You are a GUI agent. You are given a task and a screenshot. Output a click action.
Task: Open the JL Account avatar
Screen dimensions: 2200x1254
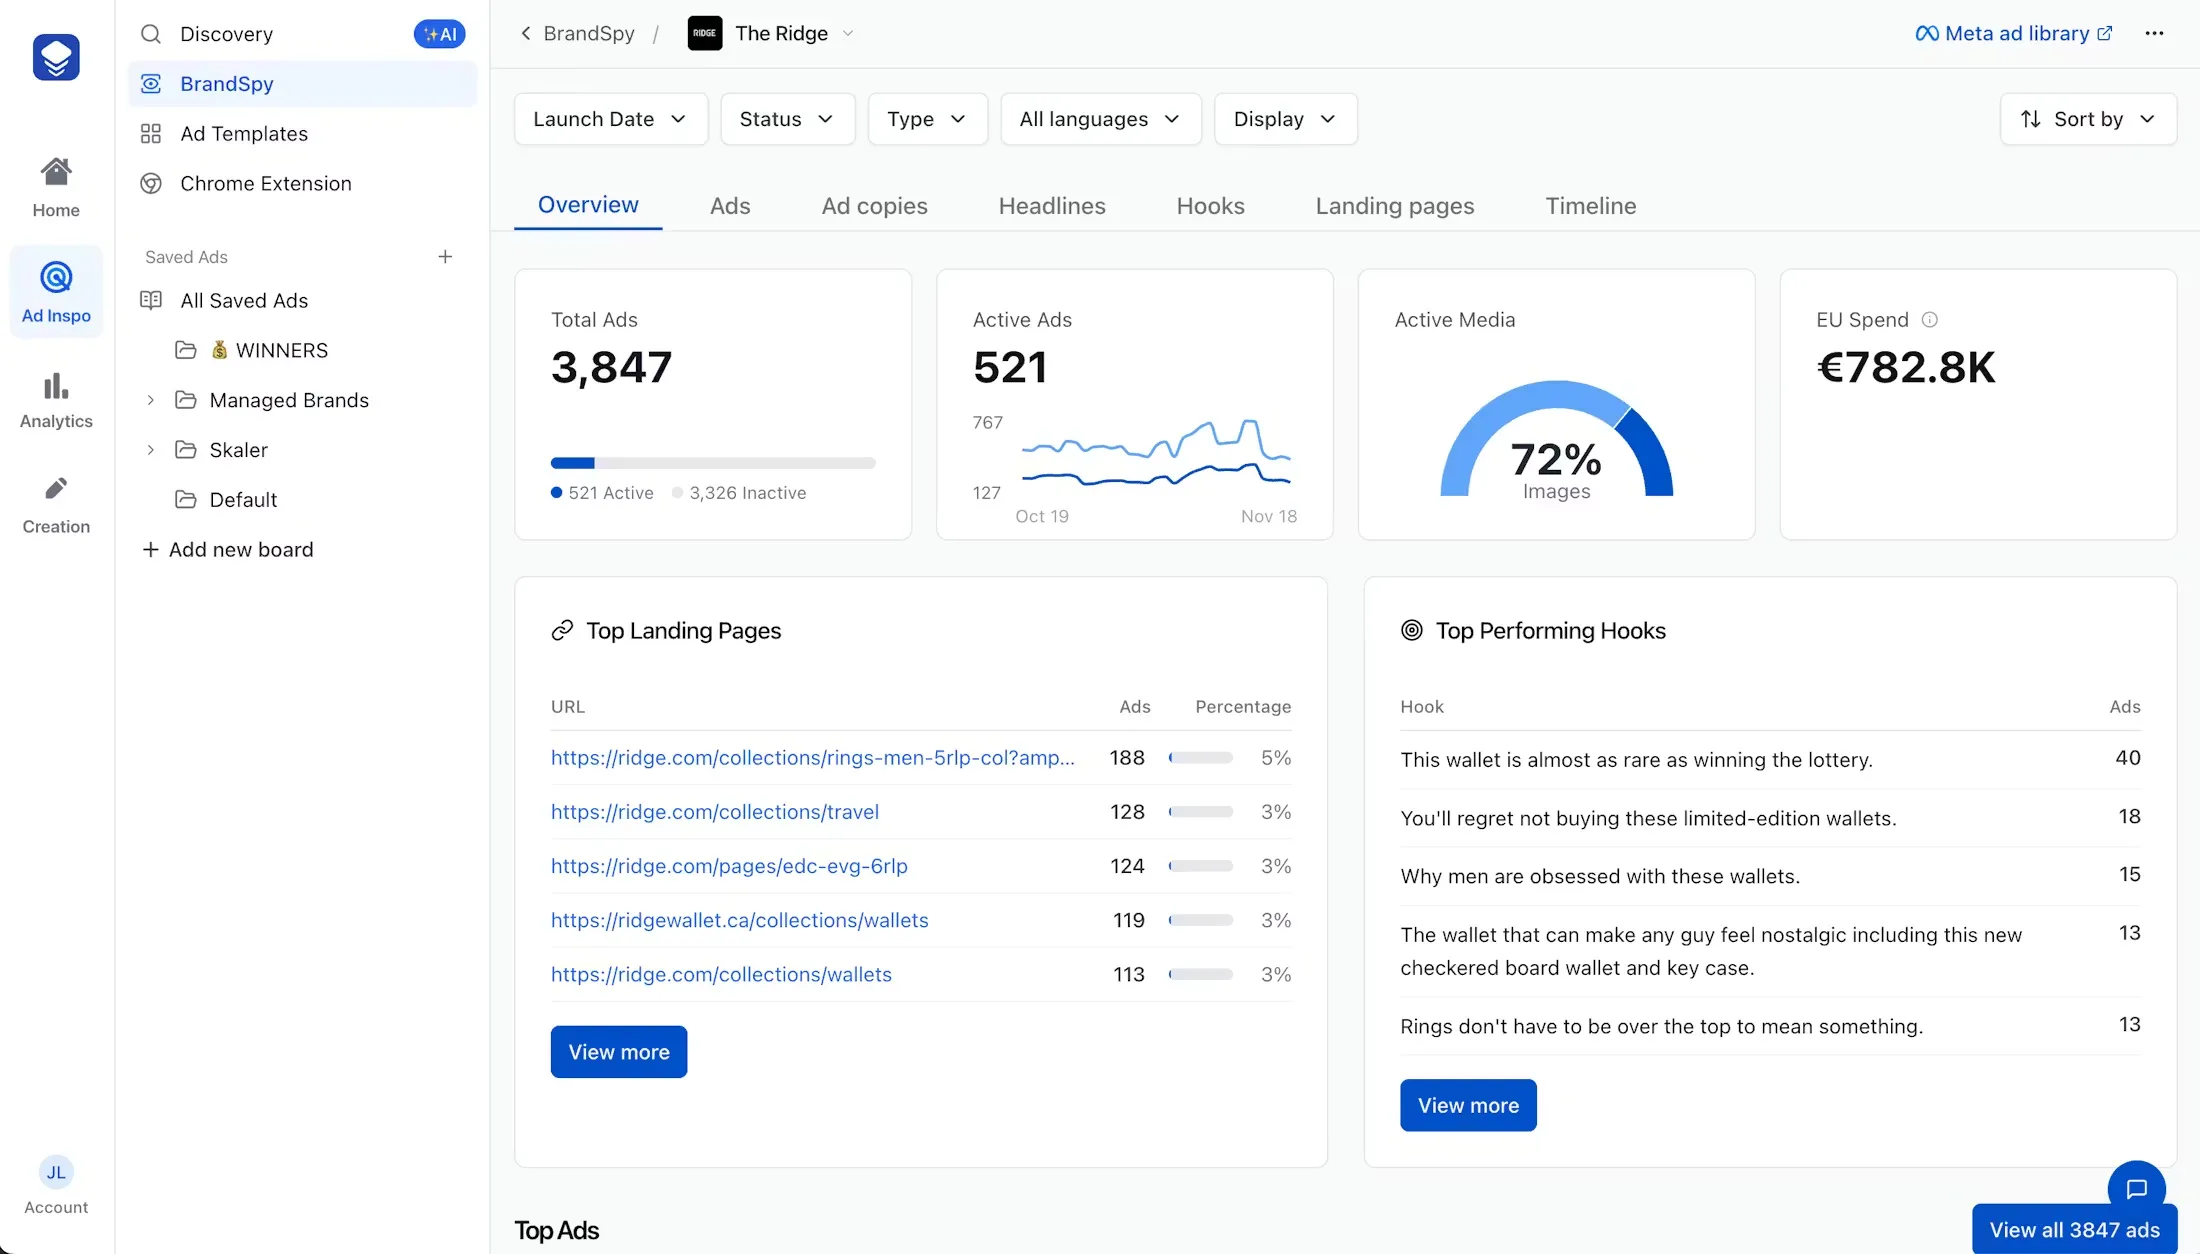coord(56,1172)
